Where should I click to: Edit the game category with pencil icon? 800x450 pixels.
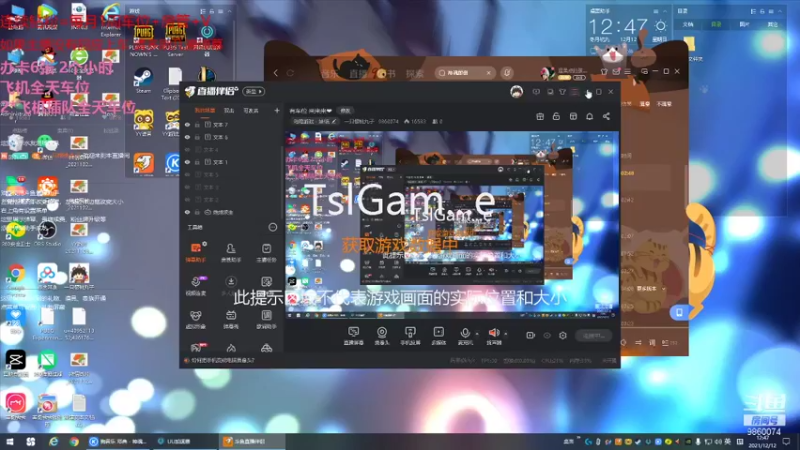point(334,121)
